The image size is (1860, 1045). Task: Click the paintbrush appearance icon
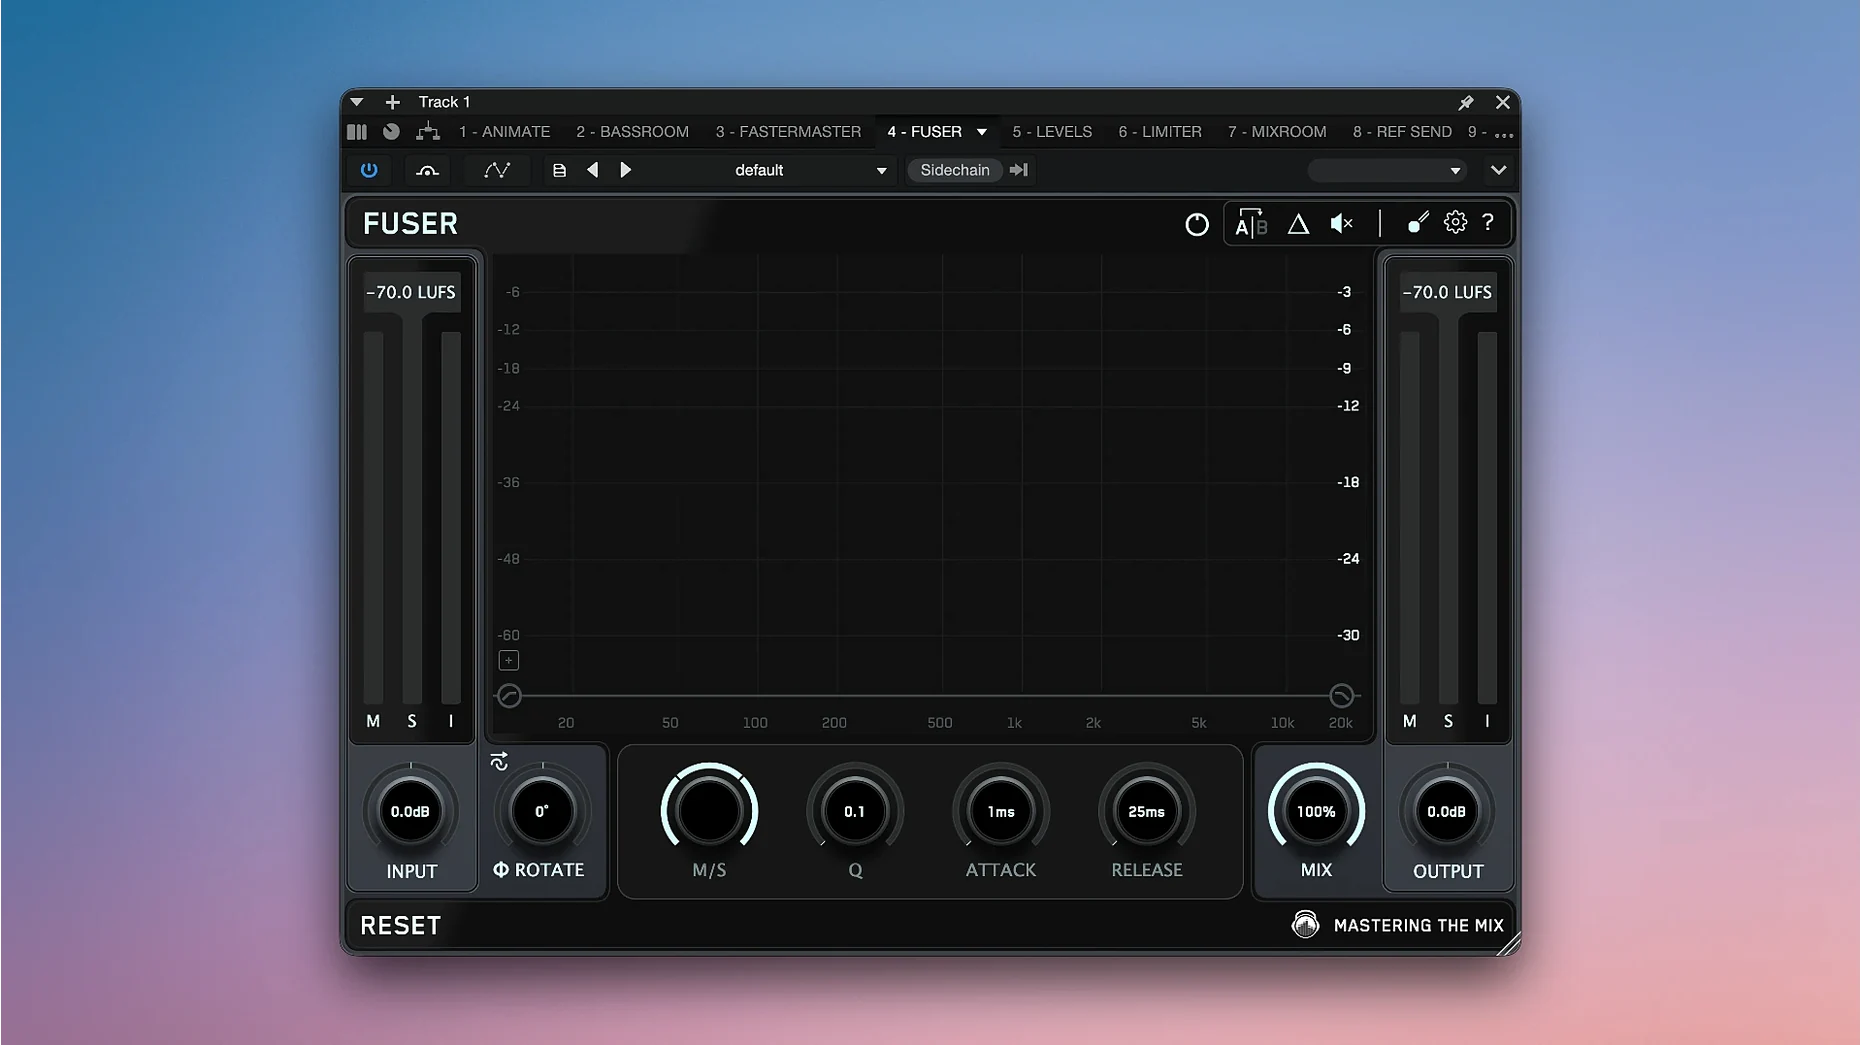coord(1418,223)
